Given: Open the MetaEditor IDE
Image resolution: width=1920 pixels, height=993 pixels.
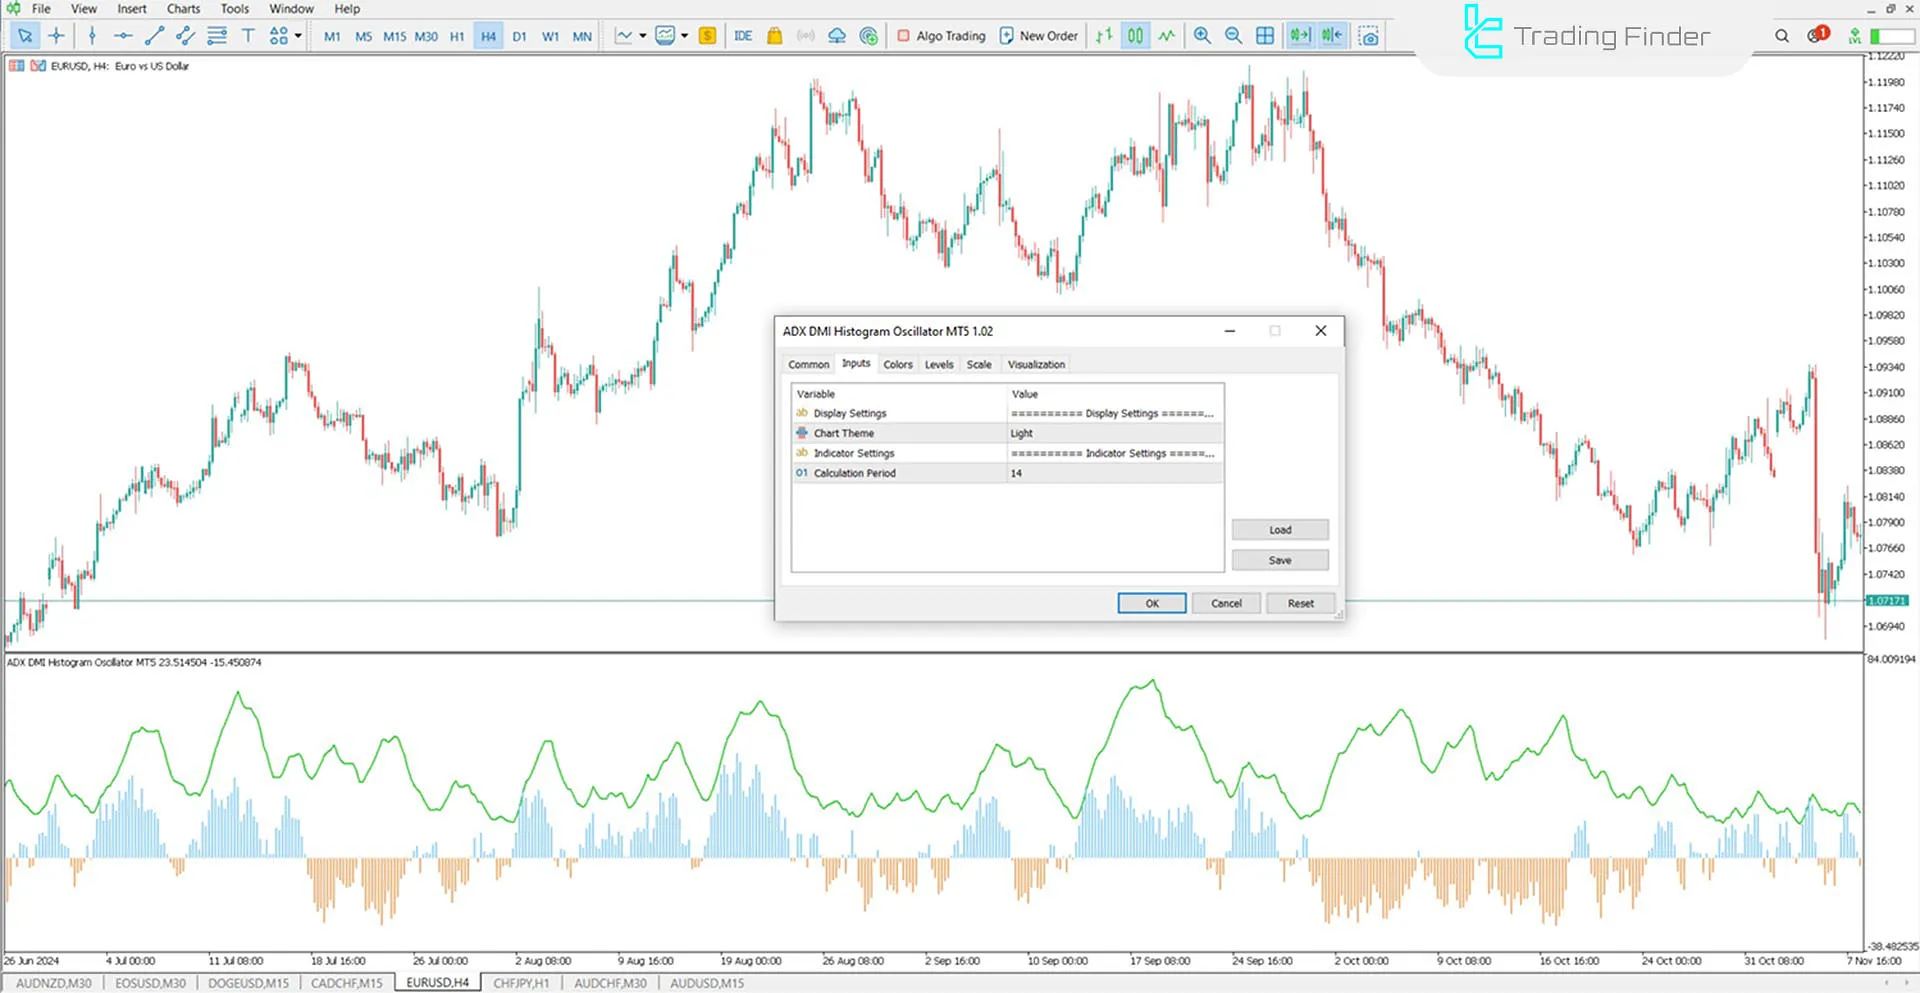Looking at the screenshot, I should tap(742, 35).
